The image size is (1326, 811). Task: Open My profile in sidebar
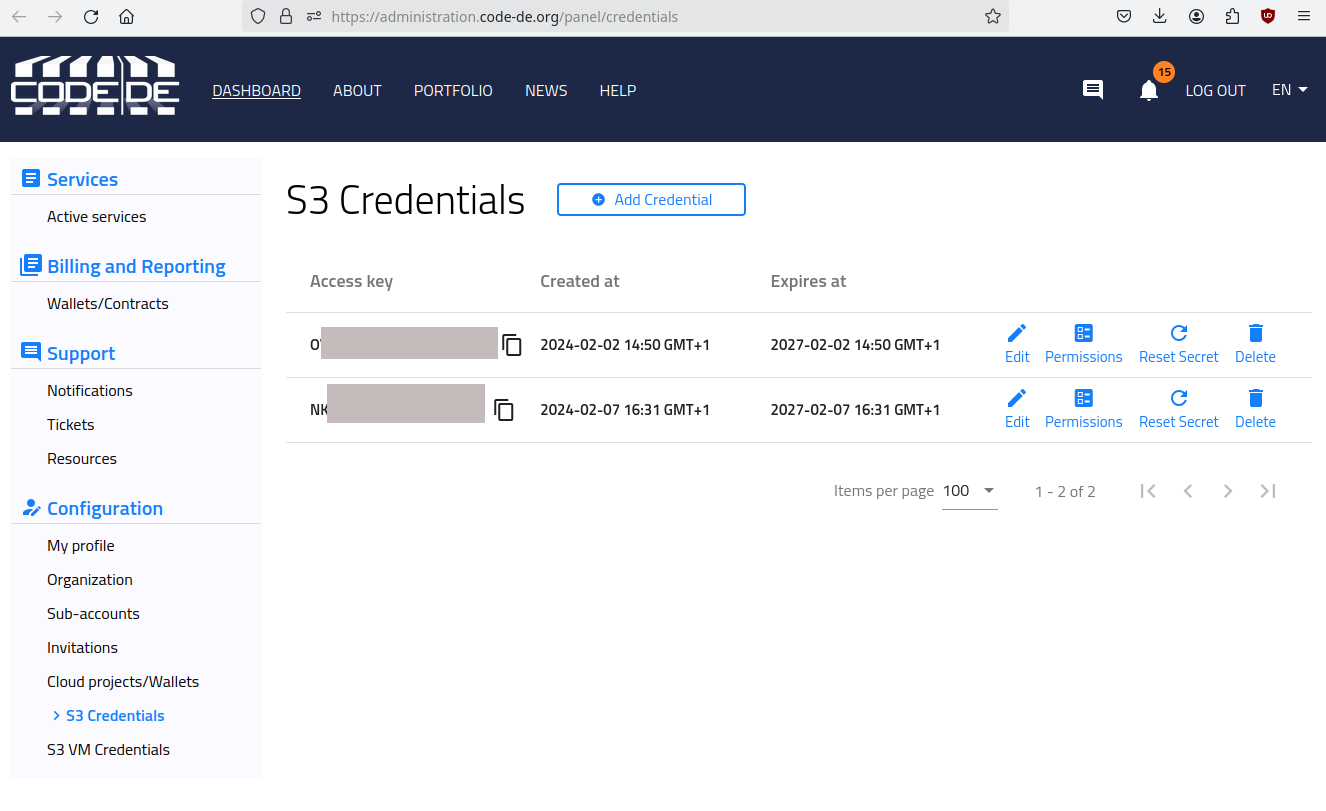click(x=81, y=546)
